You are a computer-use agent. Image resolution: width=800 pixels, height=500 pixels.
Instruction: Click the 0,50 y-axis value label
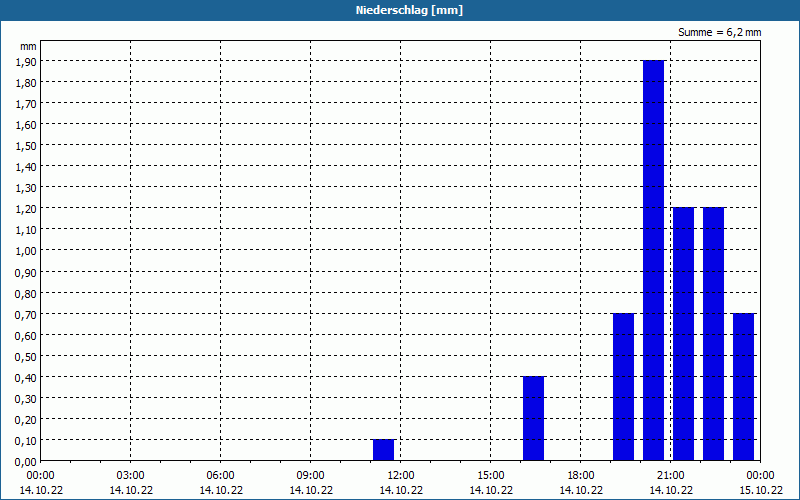click(26, 356)
